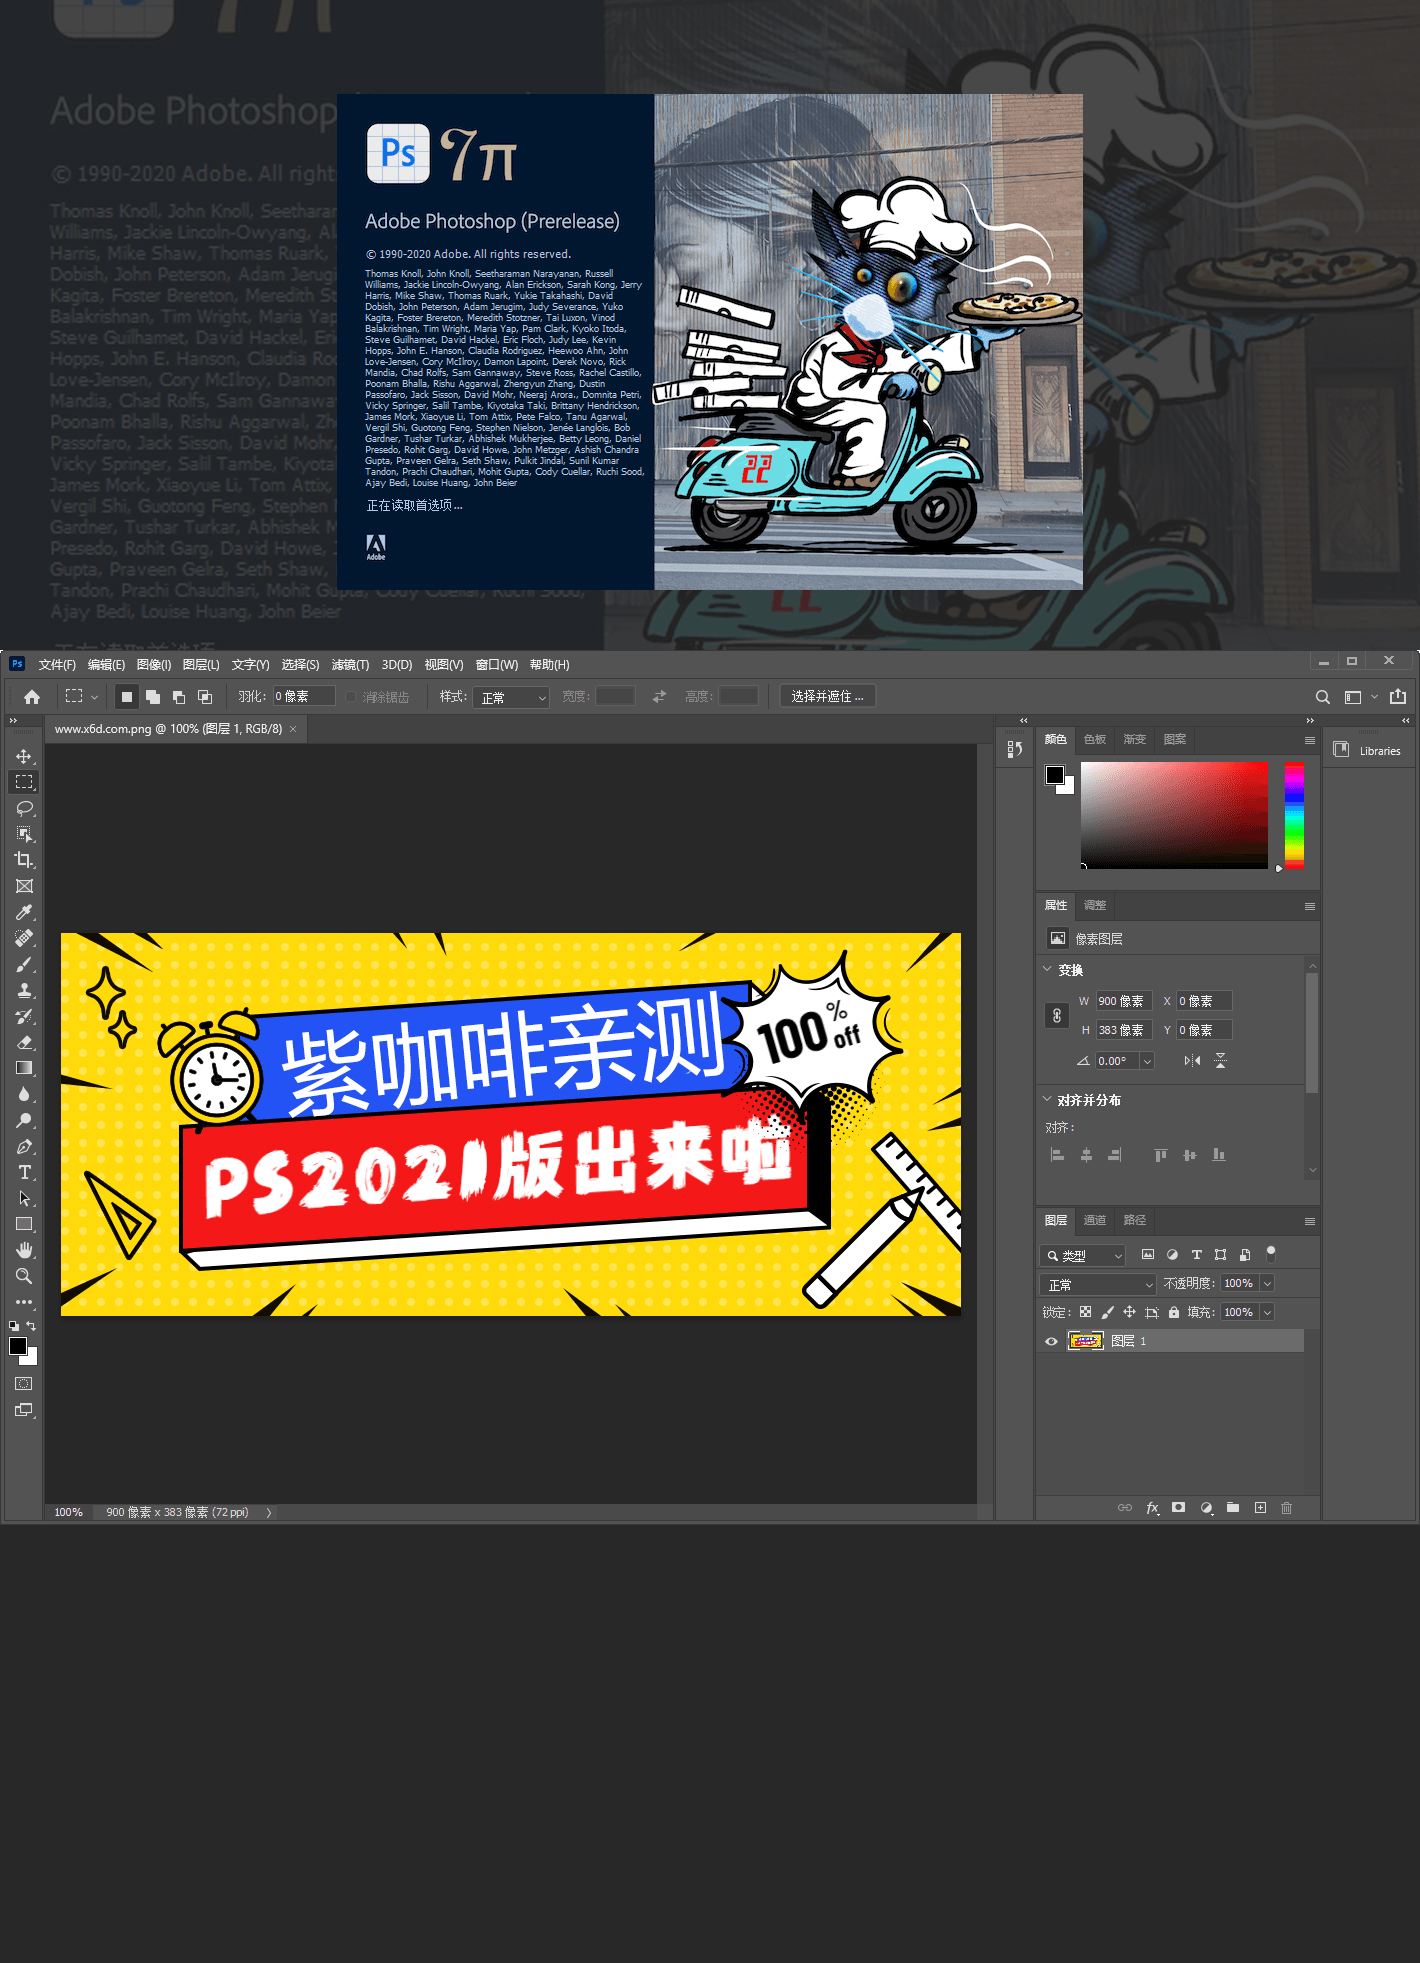Select the Eraser tool
Viewport: 1420px width, 1963px height.
24,1042
